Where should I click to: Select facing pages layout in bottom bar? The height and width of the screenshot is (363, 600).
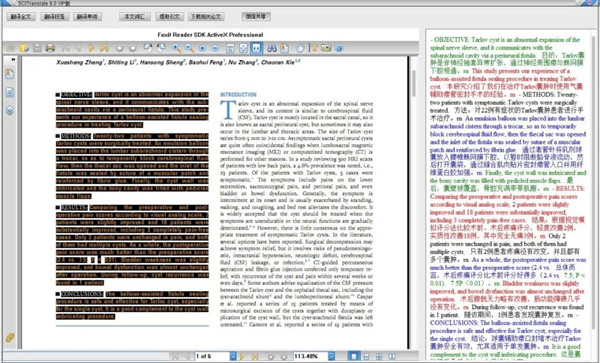pyautogui.click(x=379, y=356)
